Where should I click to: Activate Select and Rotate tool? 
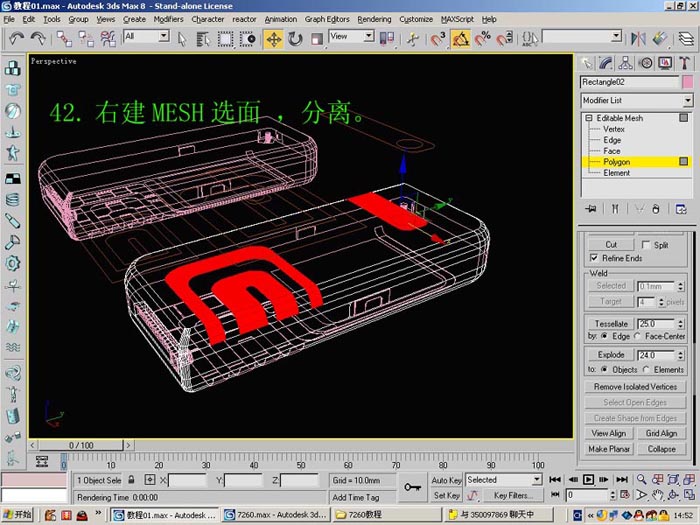pos(295,39)
